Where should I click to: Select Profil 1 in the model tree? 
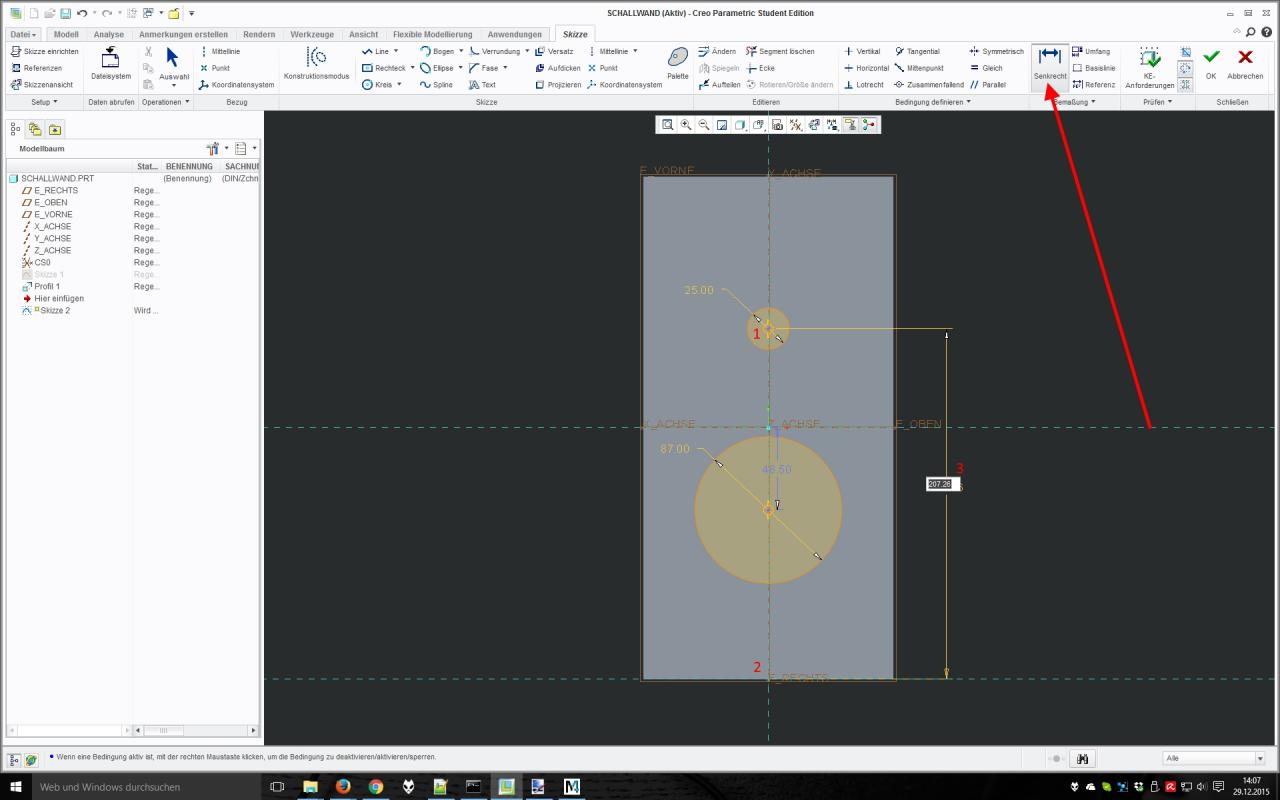pos(47,286)
